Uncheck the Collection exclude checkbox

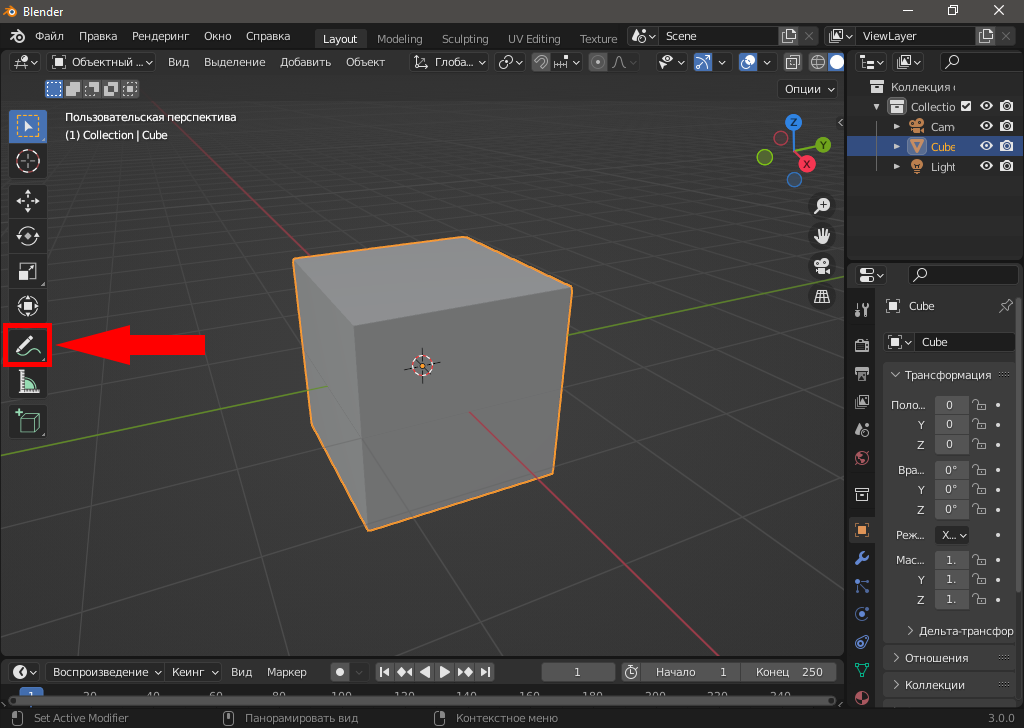click(x=966, y=107)
